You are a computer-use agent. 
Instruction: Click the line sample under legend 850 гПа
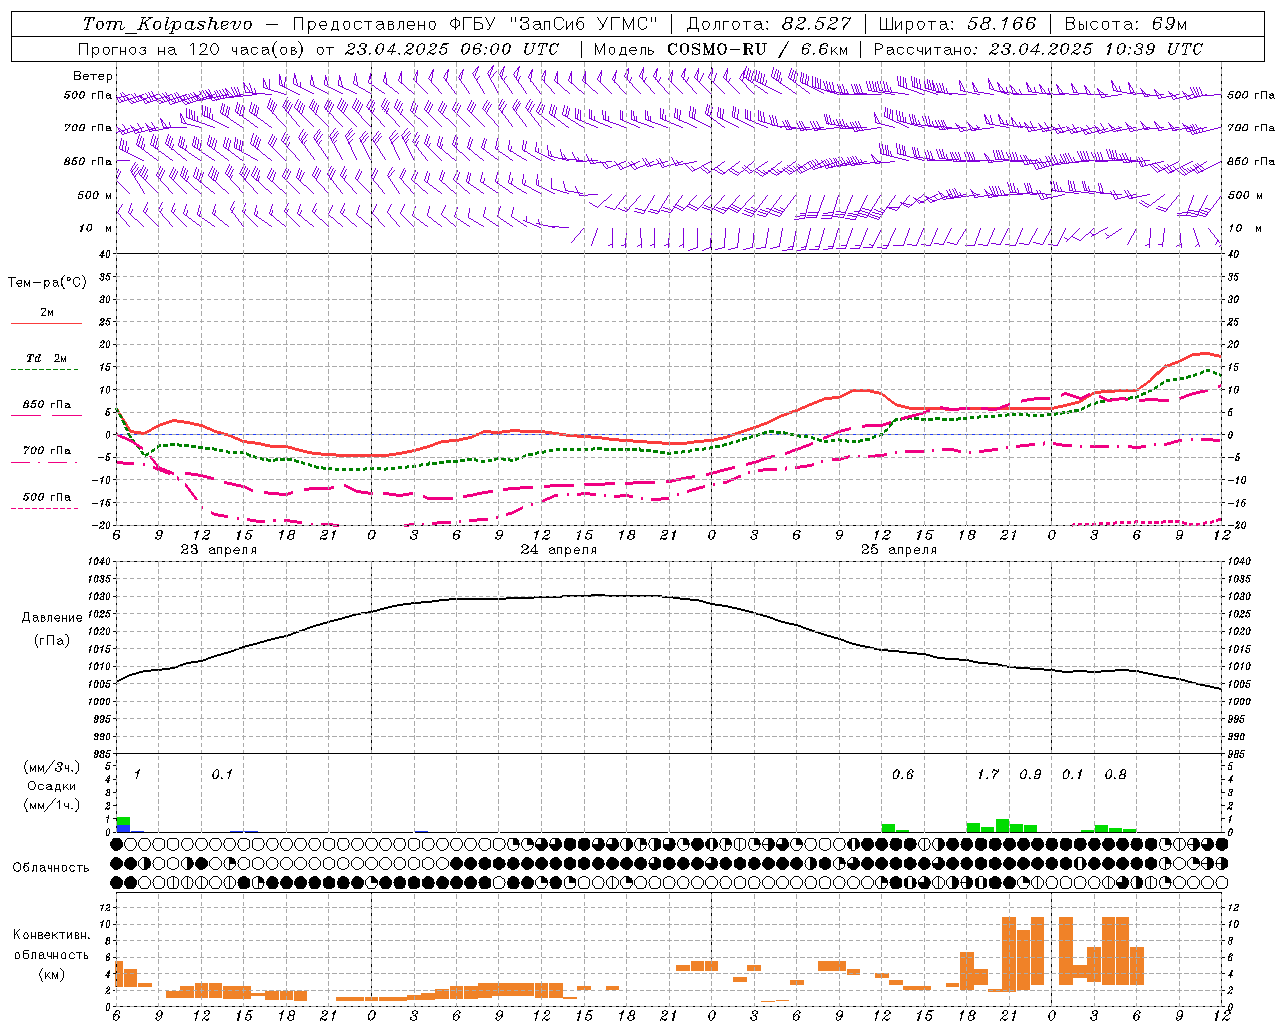pyautogui.click(x=46, y=416)
